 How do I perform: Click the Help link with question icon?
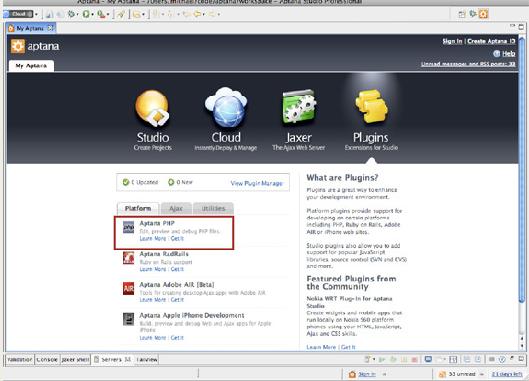coord(504,54)
